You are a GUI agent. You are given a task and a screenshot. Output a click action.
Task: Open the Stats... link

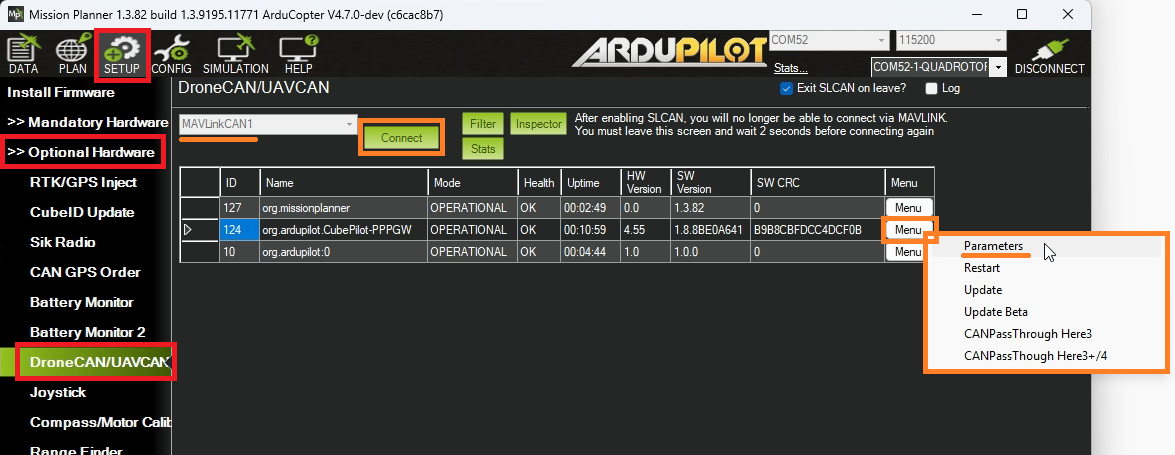(x=790, y=68)
